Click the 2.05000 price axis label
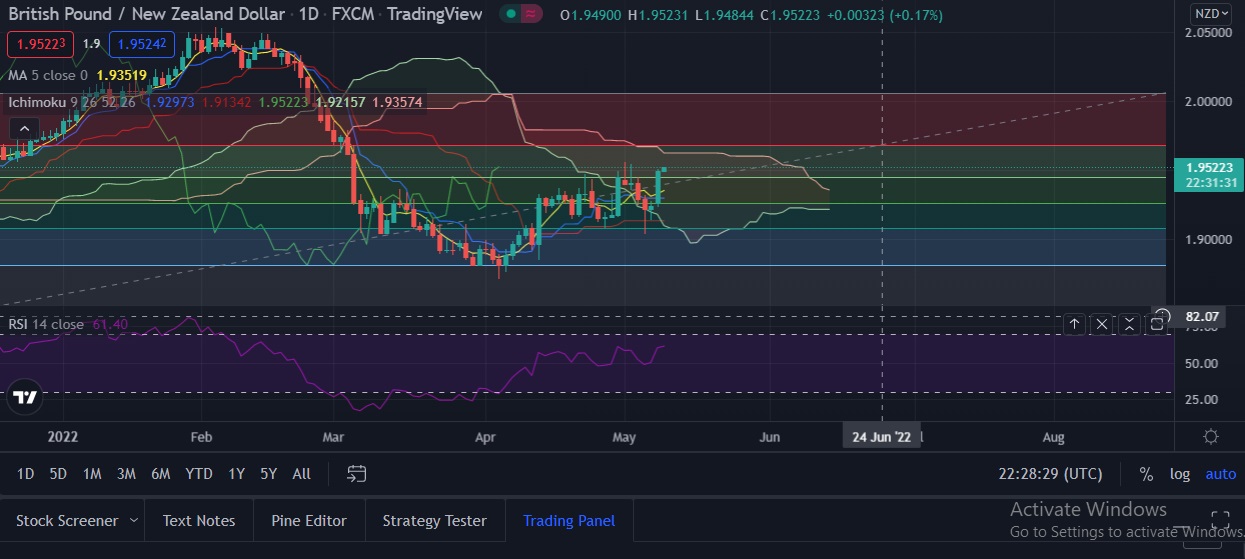 pos(1209,33)
